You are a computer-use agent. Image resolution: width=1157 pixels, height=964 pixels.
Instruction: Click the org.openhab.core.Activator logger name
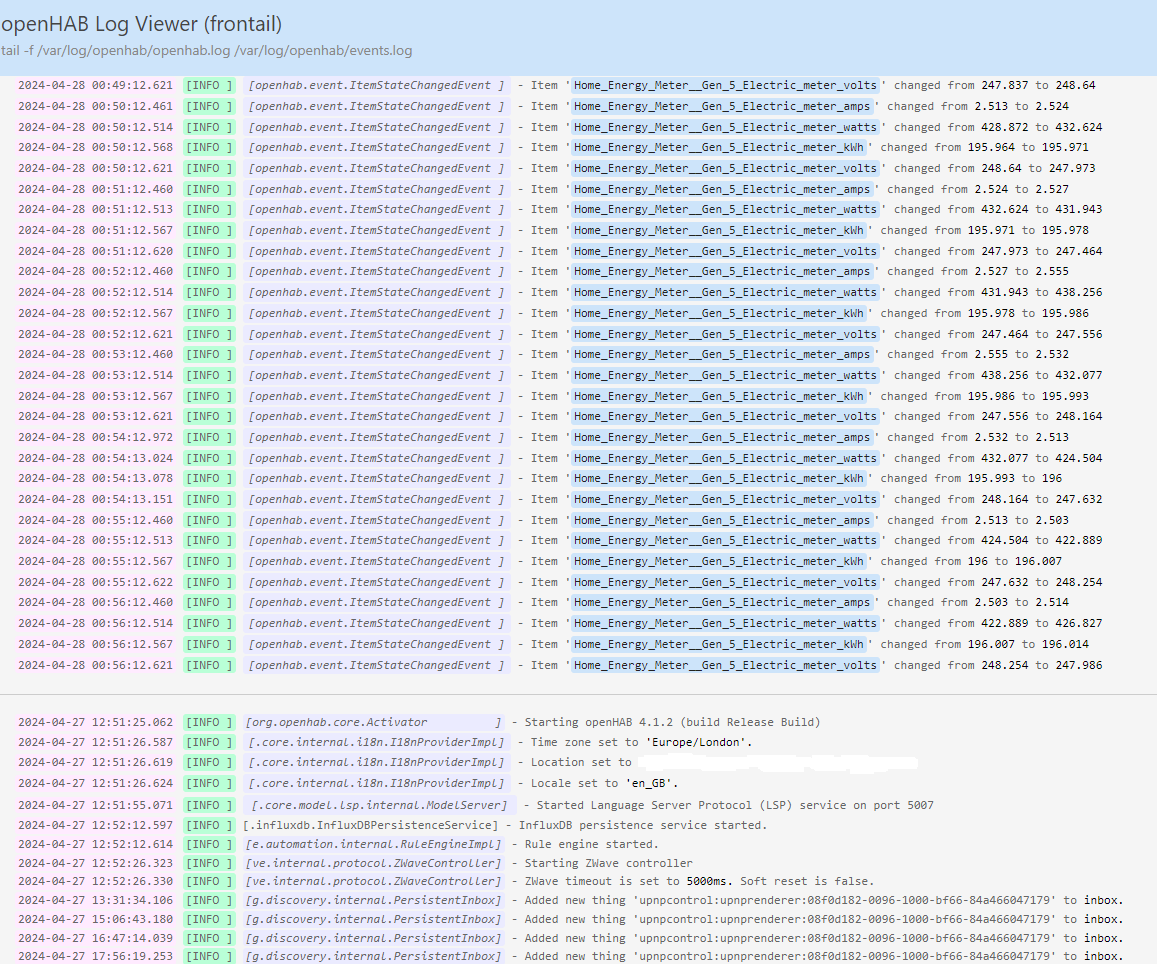[x=340, y=723]
